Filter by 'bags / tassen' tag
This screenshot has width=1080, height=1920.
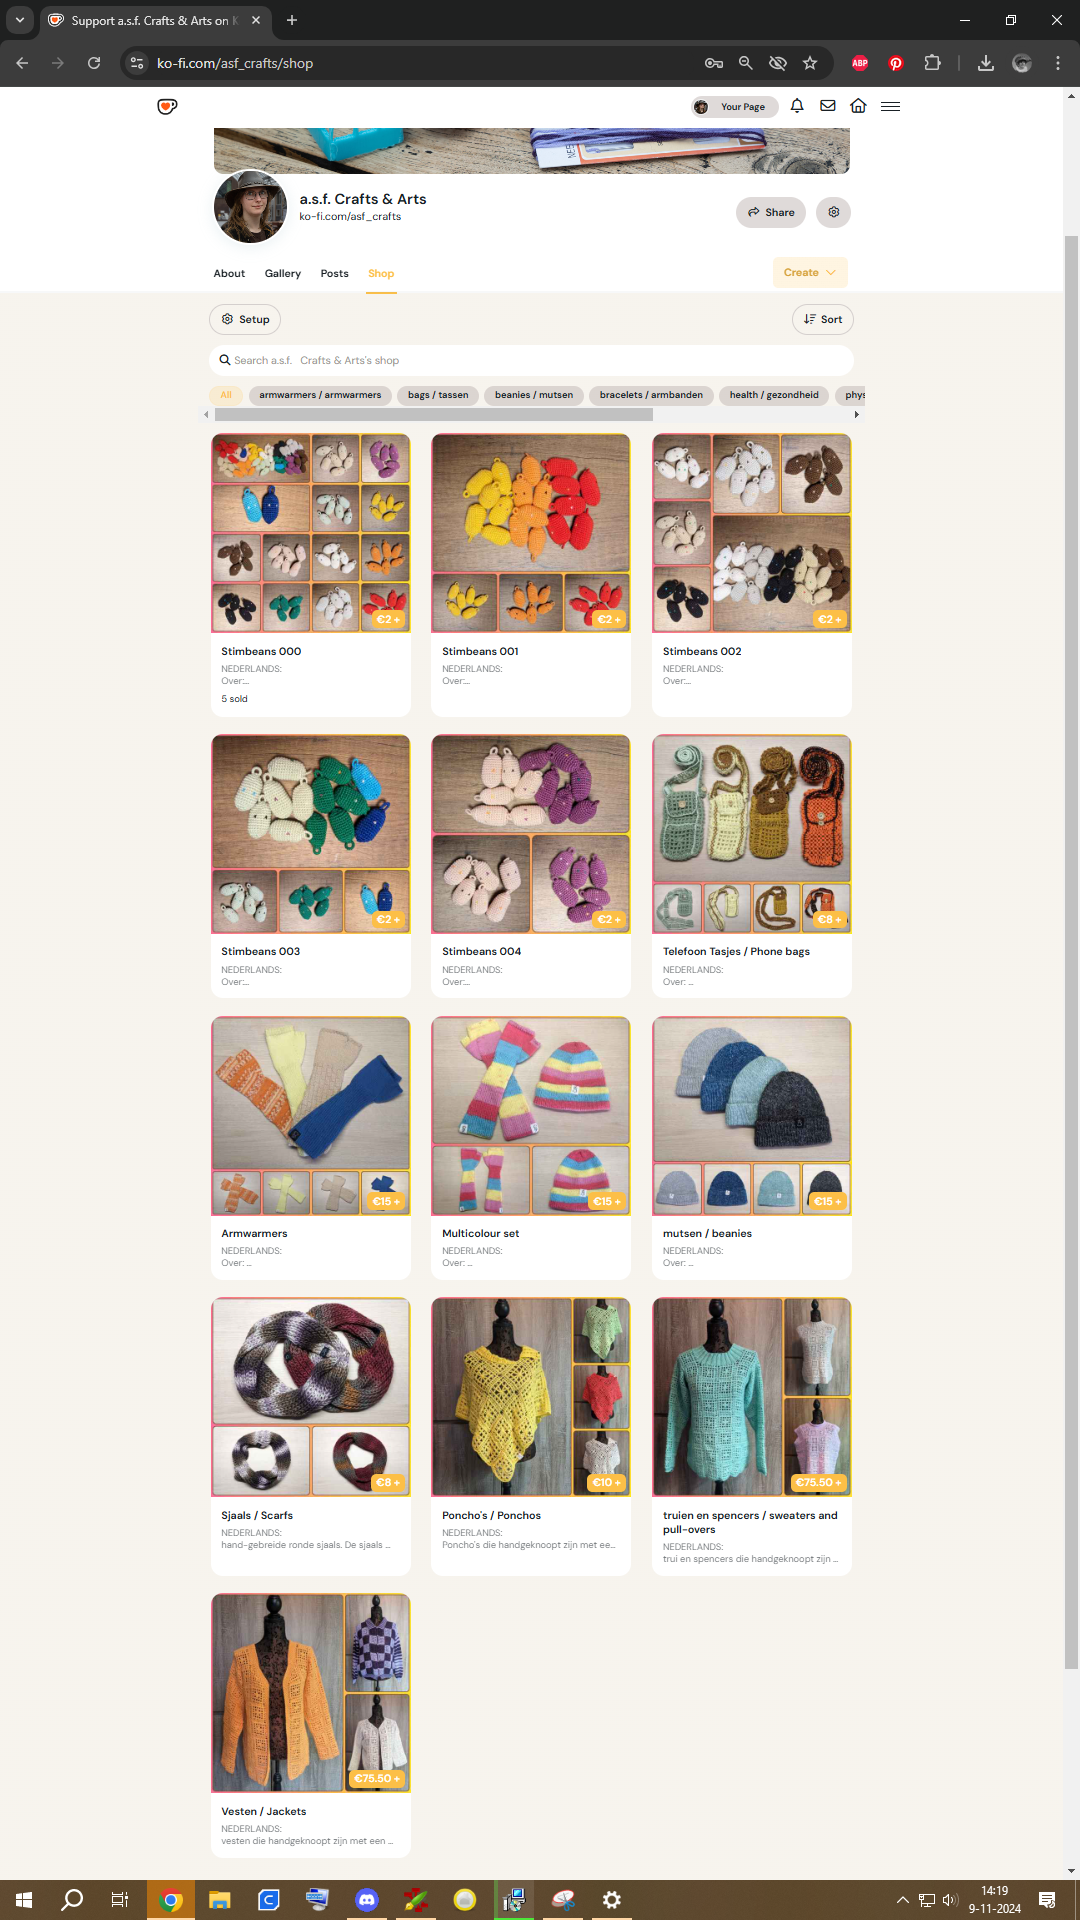pyautogui.click(x=438, y=395)
